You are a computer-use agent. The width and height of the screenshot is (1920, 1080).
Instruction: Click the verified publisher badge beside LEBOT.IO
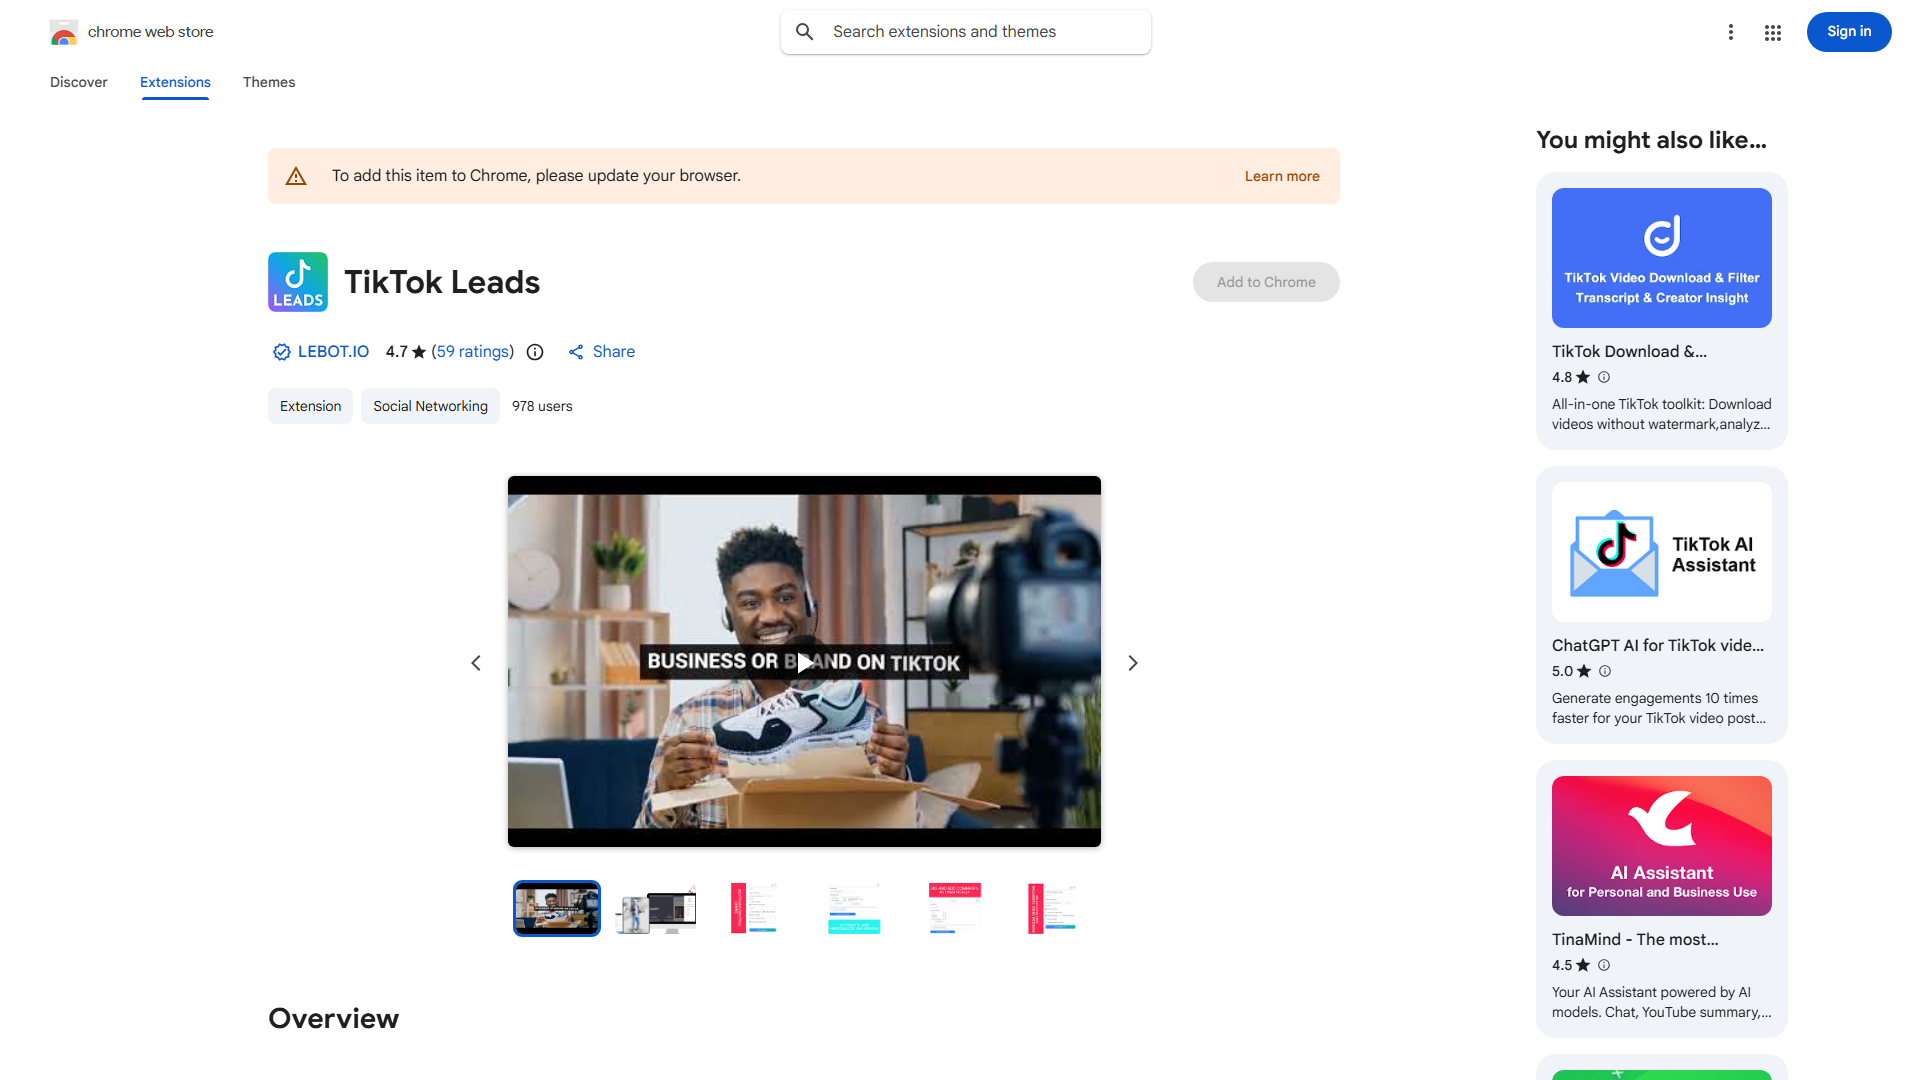281,352
